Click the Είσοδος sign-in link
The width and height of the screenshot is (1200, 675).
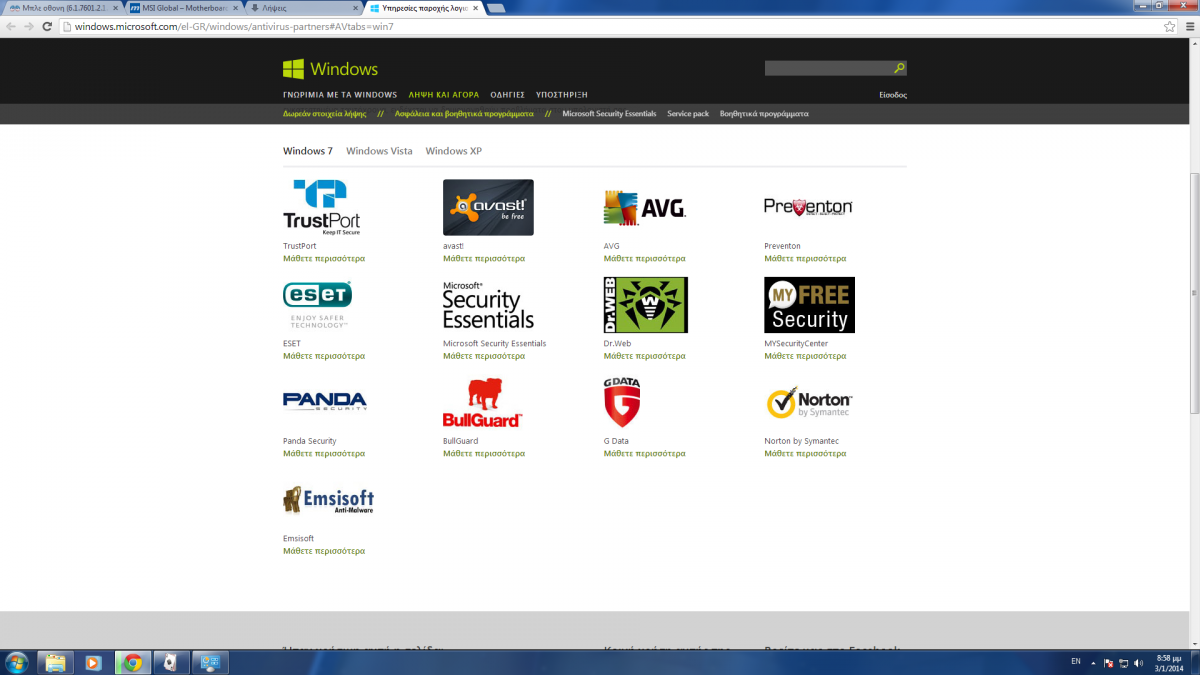[893, 95]
